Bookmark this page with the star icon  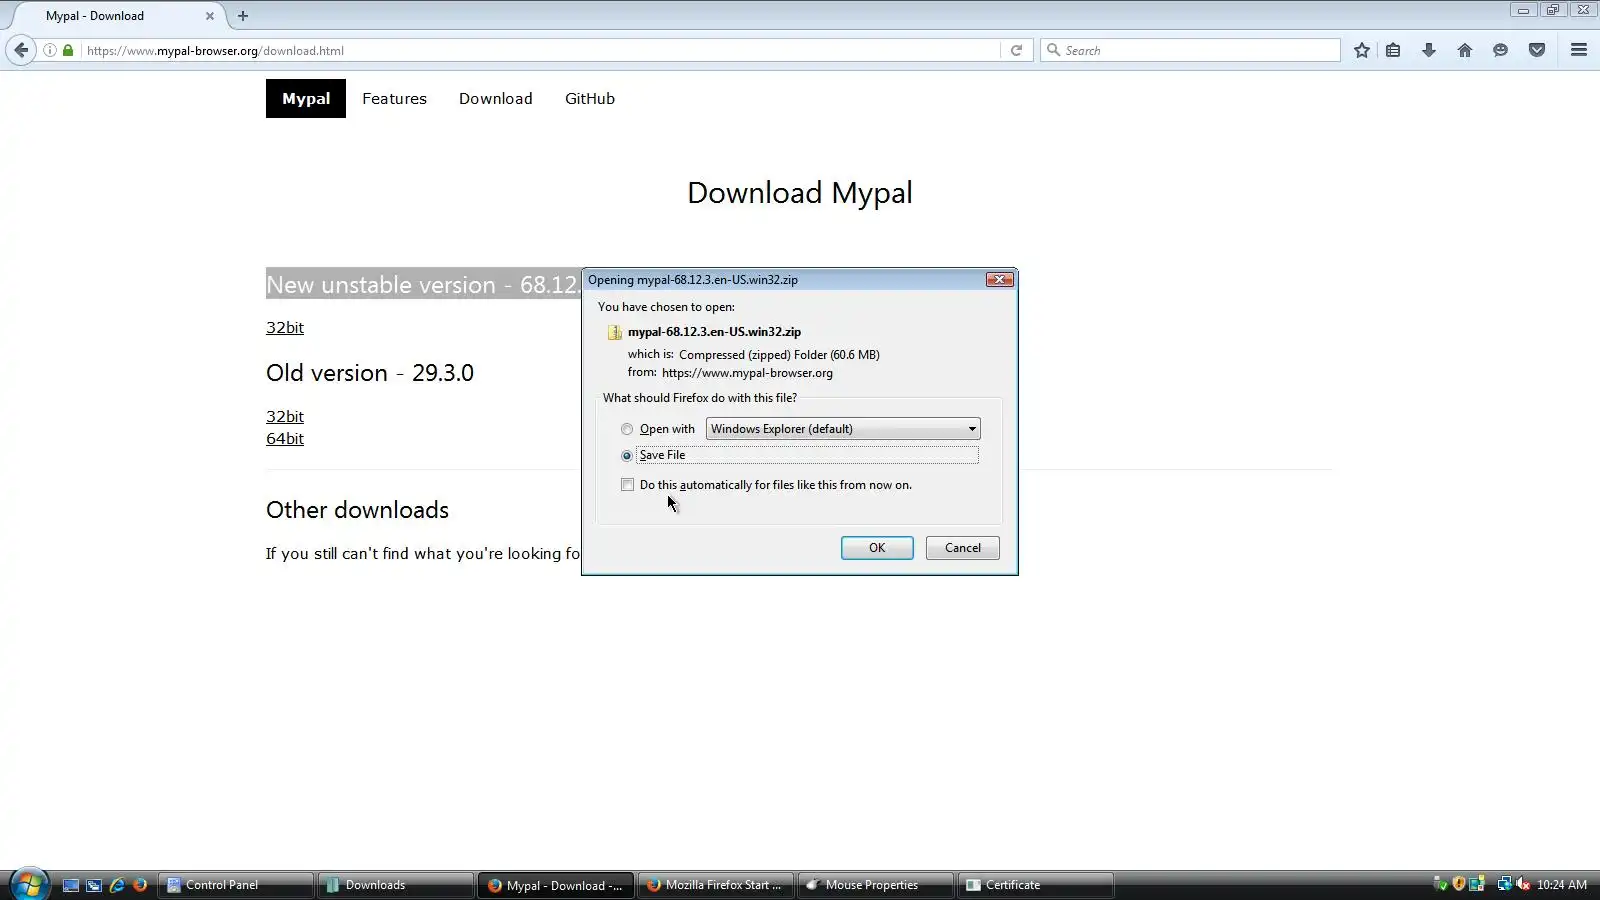tap(1362, 50)
